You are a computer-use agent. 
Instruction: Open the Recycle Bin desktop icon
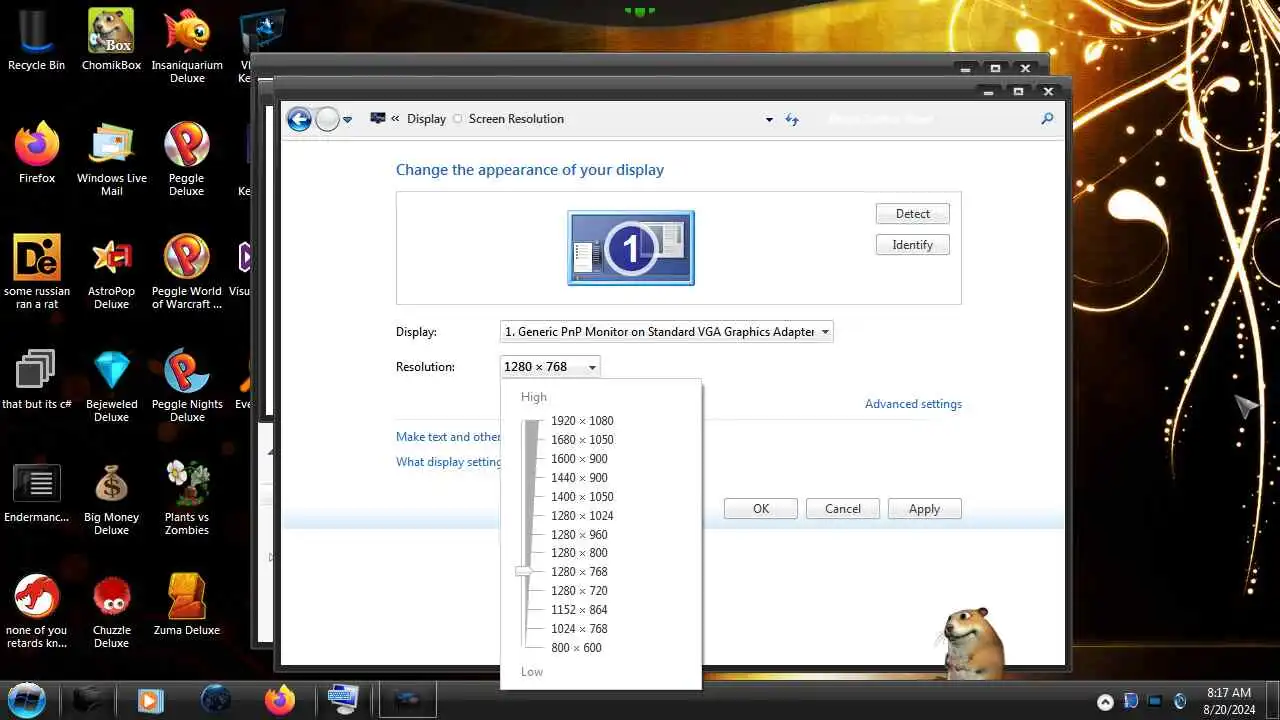[36, 40]
